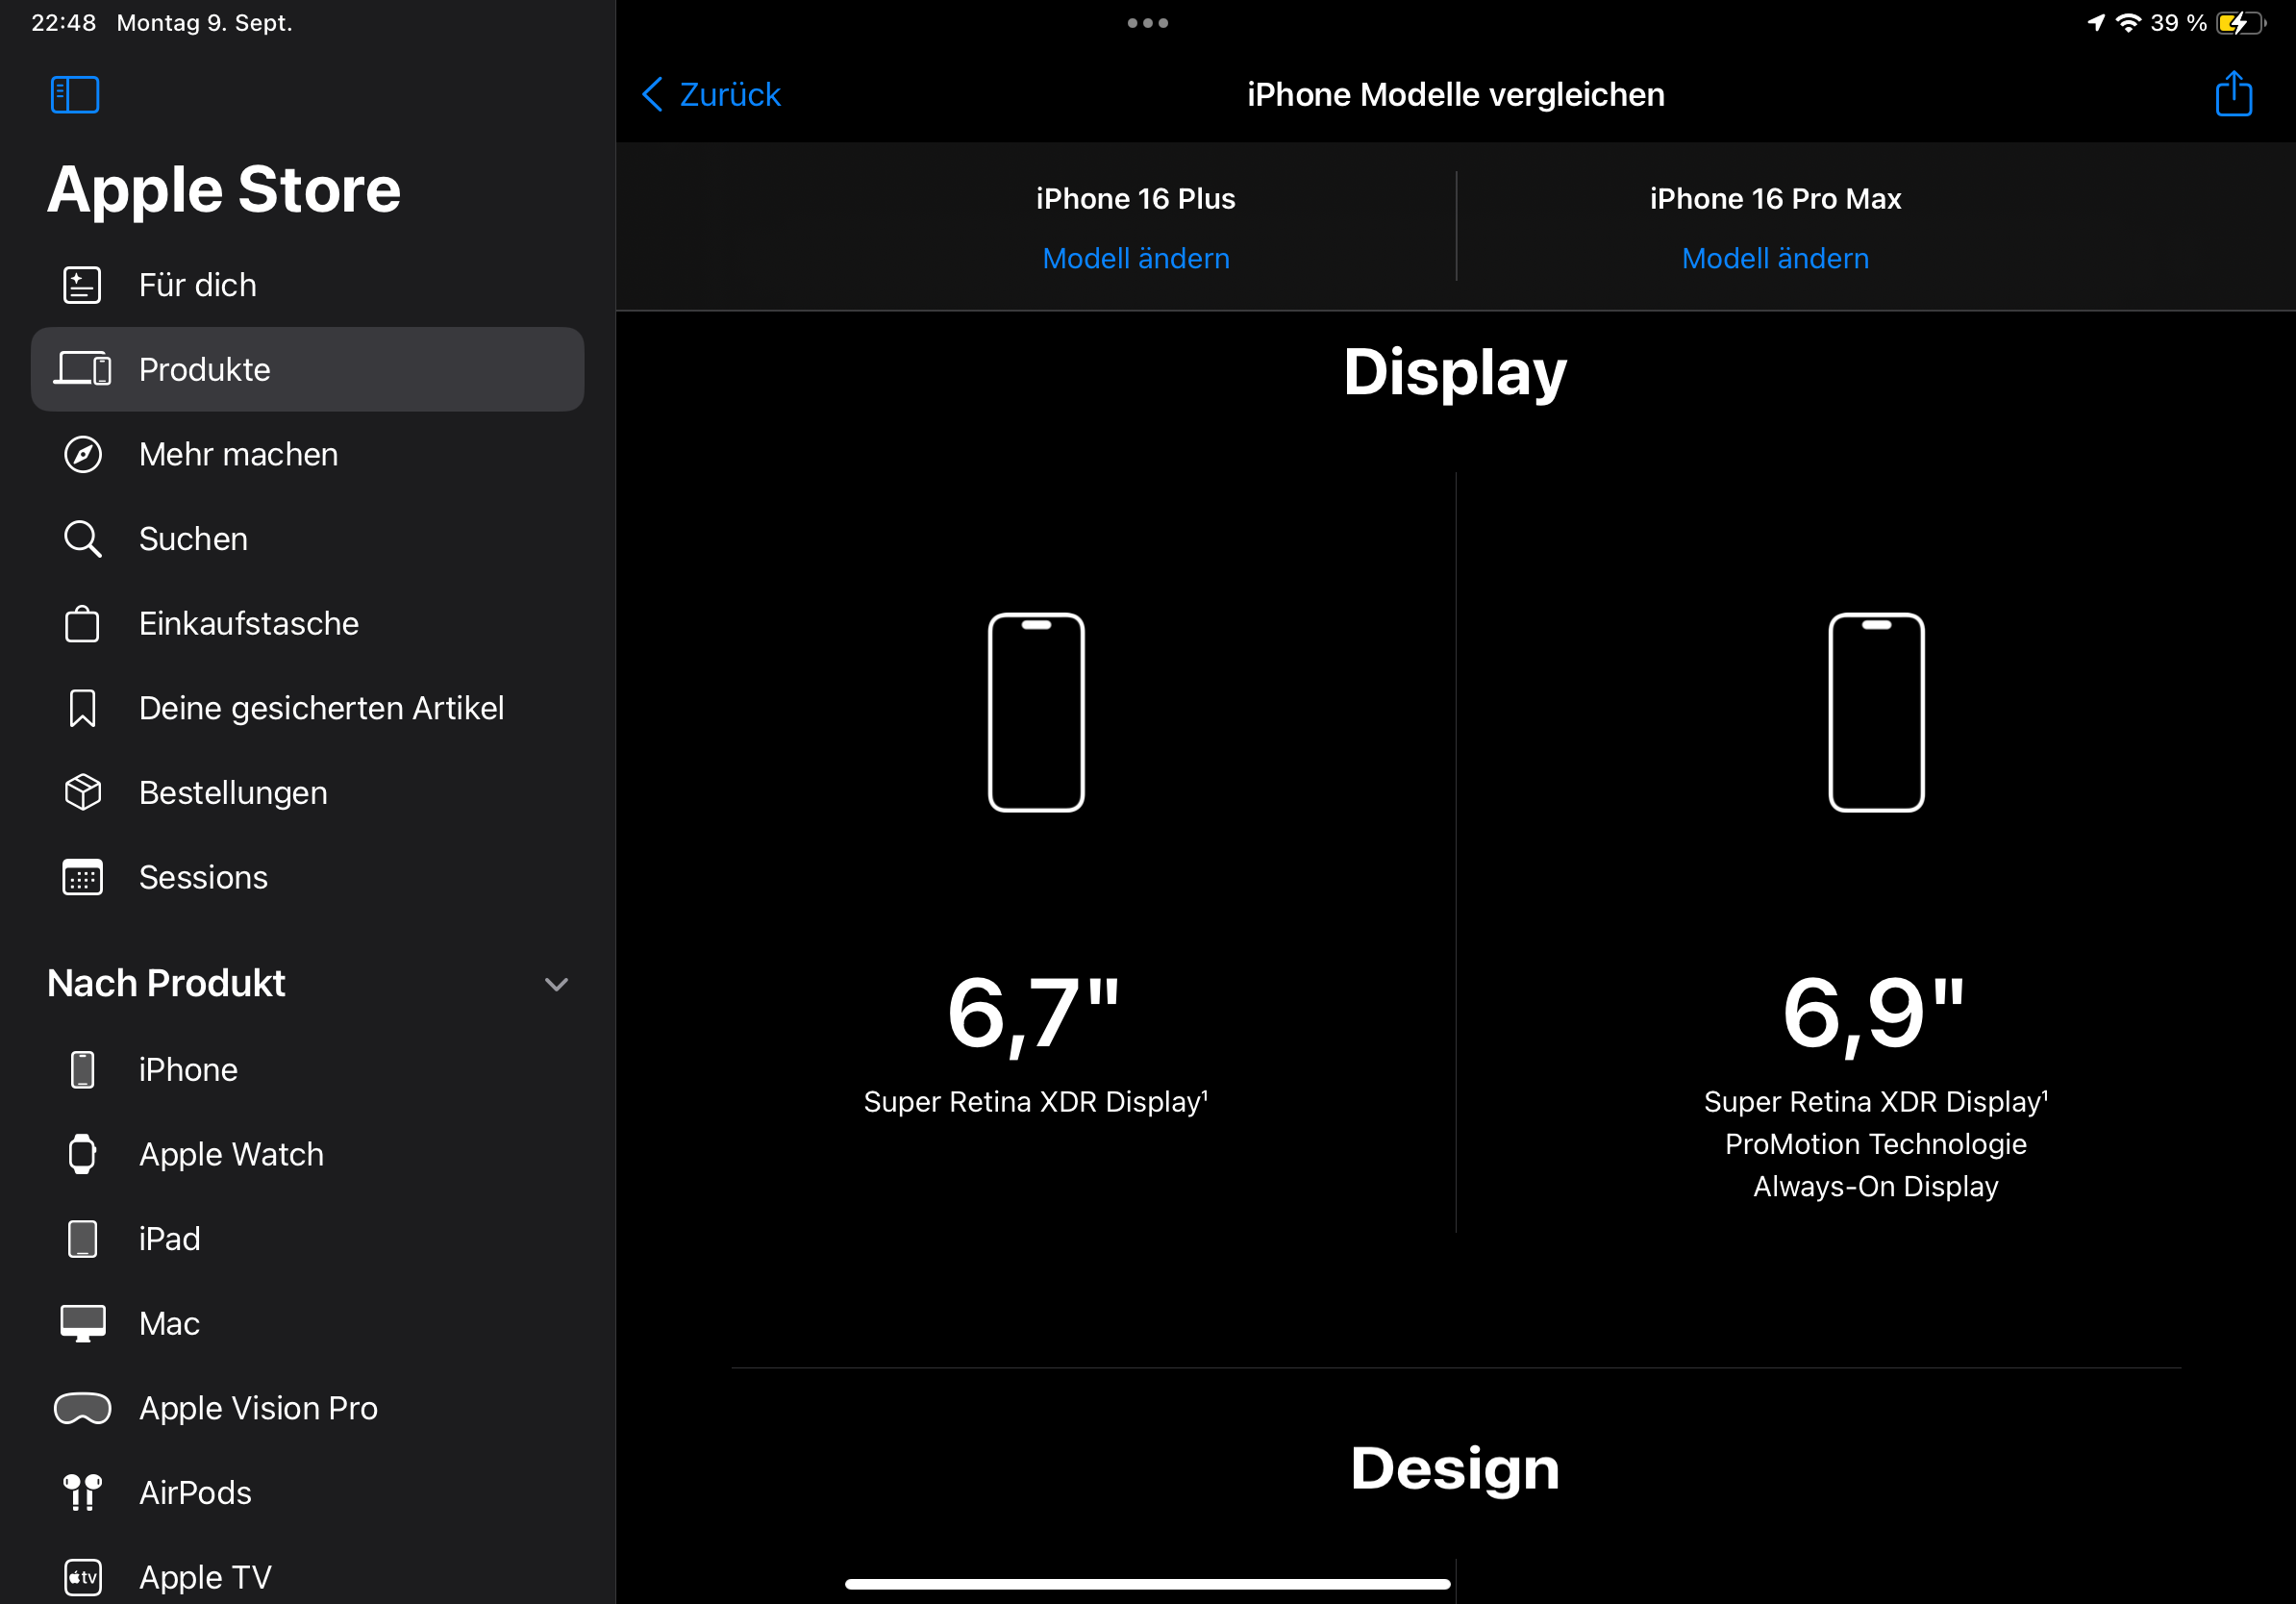
Task: Change model for iPhone 16 Pro Max
Action: point(1774,258)
